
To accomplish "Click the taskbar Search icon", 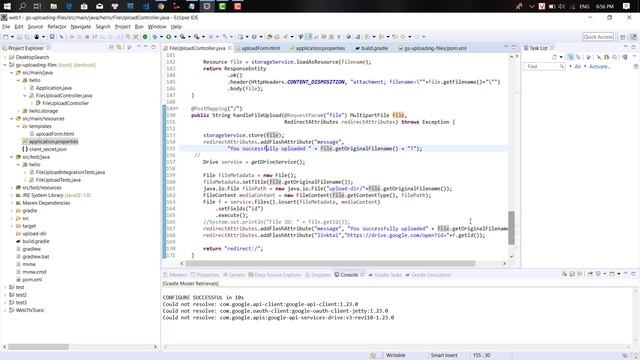I will click(x=22, y=6).
